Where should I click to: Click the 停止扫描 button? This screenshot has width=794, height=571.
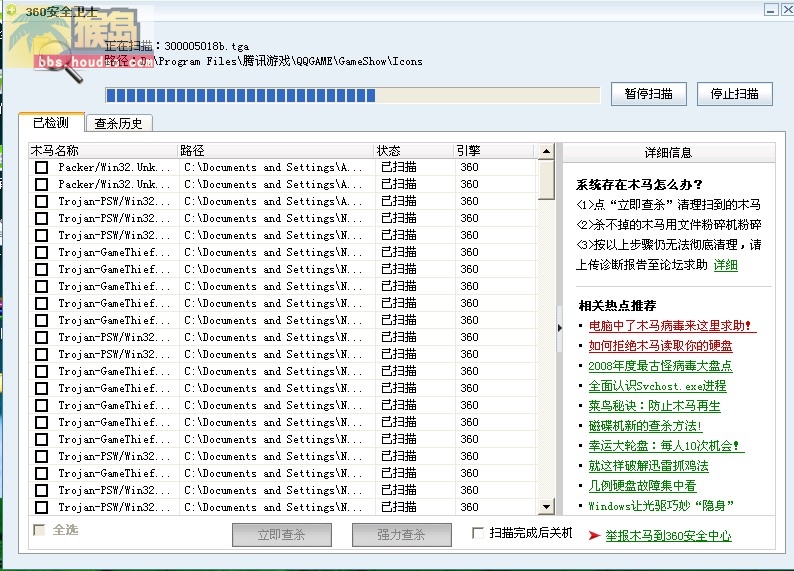pyautogui.click(x=735, y=94)
